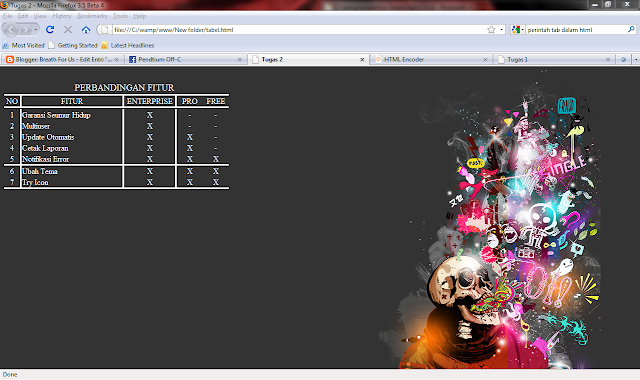Close the HTML Encoder tab

(x=485, y=60)
